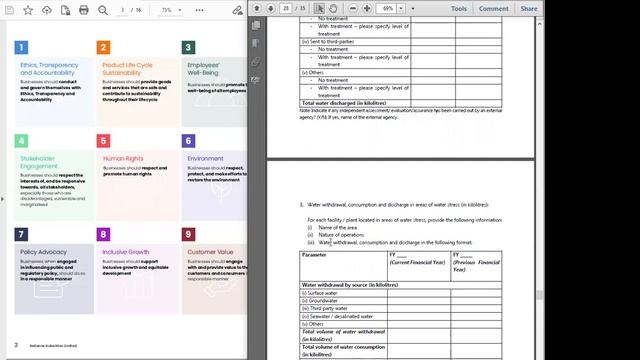Click 'Water withdrawal by source' table header row
Image resolution: width=640 pixels, height=360 pixels.
(x=400, y=285)
